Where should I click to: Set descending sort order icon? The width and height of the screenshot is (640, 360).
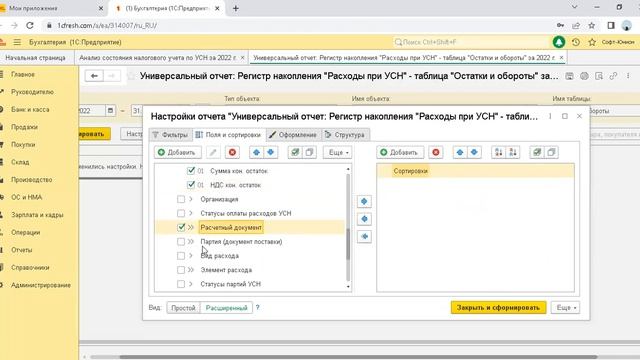pyautogui.click(x=513, y=152)
